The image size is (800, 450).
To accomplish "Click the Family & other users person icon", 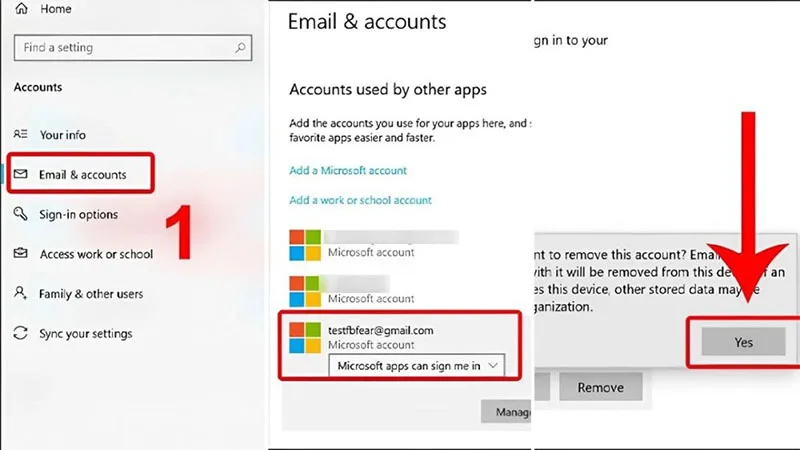I will pos(20,293).
